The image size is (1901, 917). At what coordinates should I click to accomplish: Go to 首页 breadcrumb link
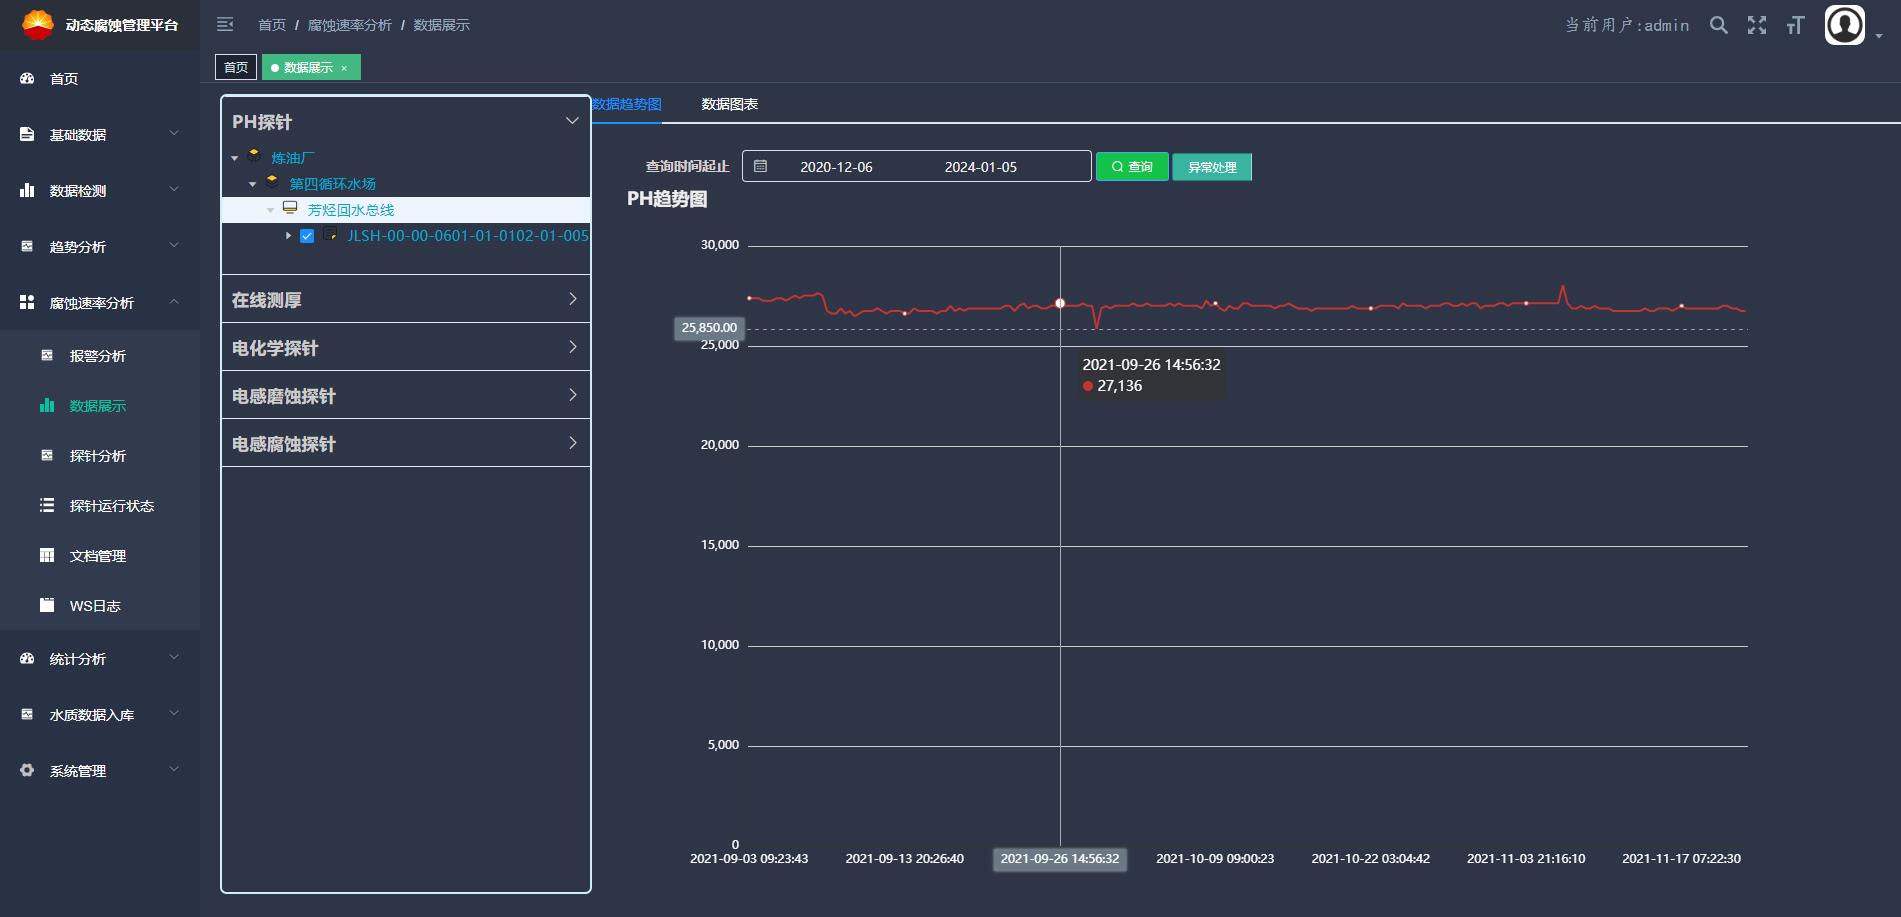pos(272,25)
